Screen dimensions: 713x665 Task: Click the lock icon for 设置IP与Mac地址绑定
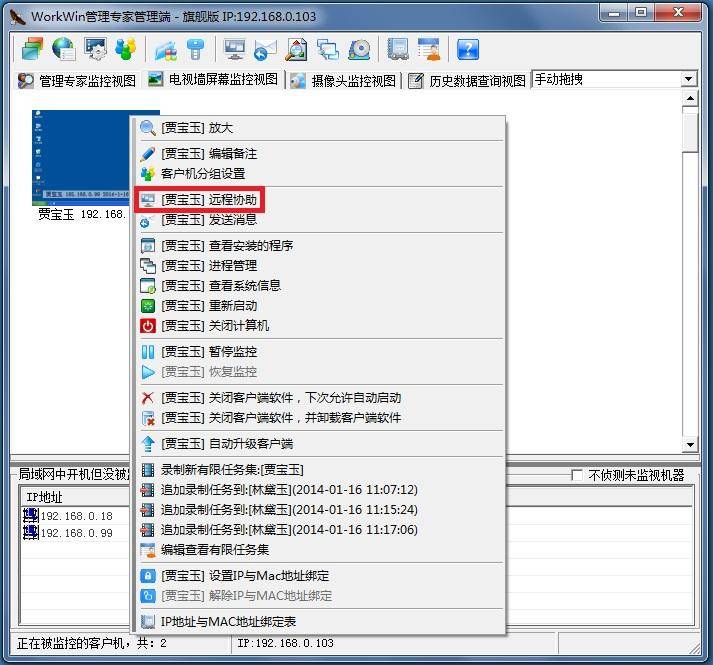[x=148, y=575]
